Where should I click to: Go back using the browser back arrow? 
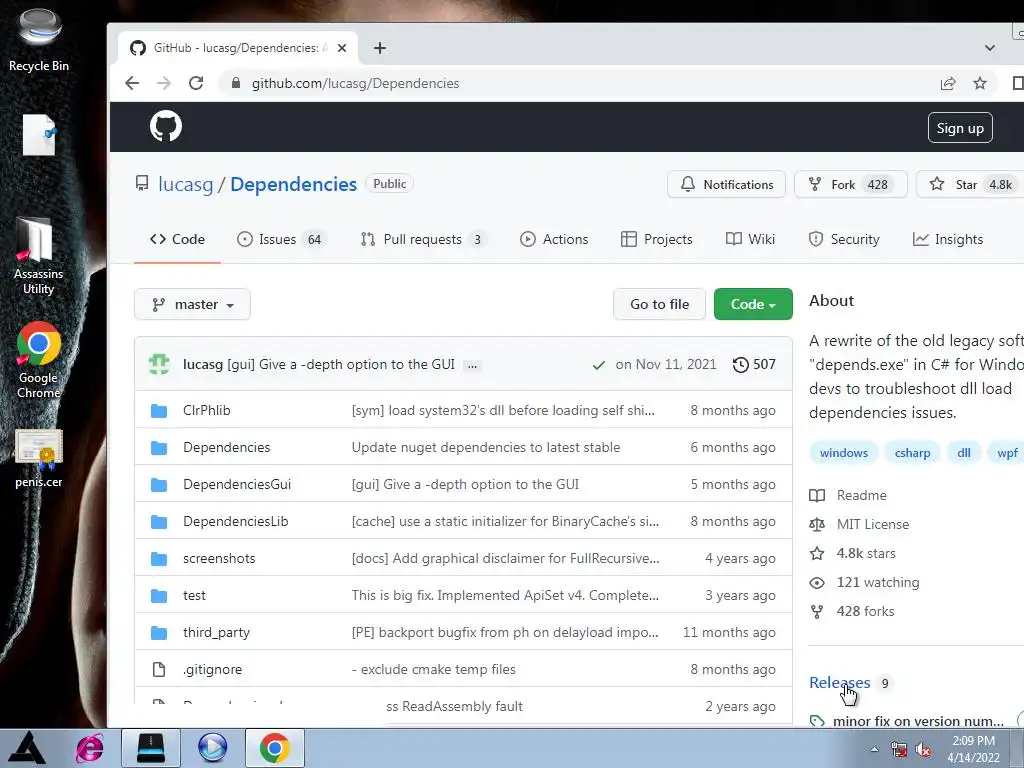coord(132,83)
